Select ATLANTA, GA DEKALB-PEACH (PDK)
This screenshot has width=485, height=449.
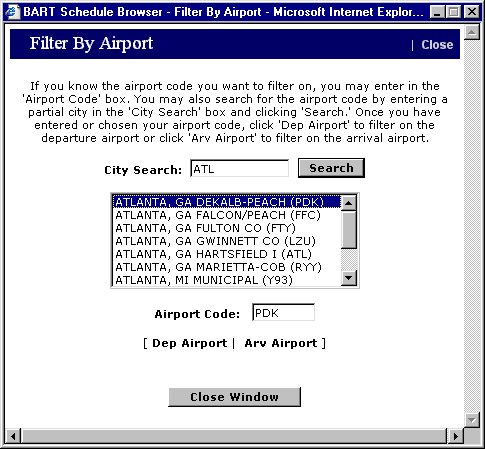coord(227,202)
